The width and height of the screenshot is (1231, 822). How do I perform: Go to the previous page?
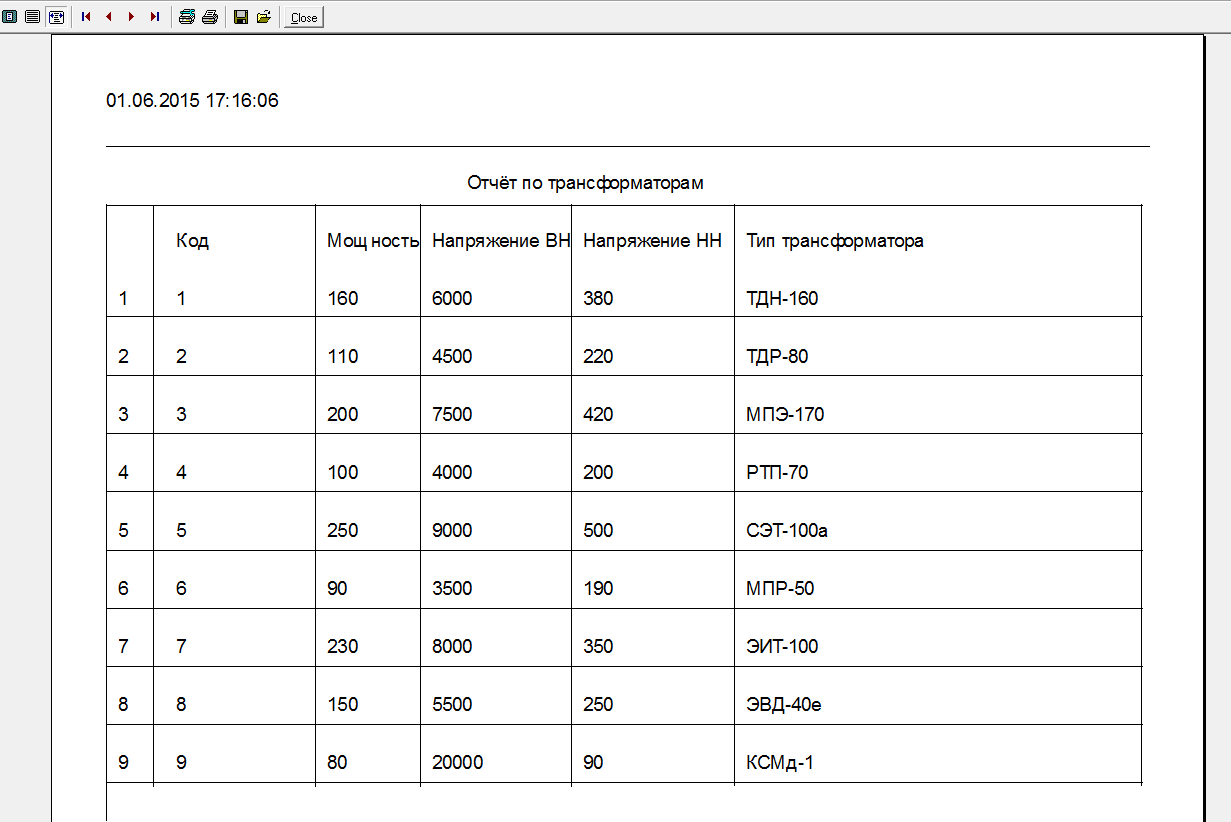click(x=108, y=17)
